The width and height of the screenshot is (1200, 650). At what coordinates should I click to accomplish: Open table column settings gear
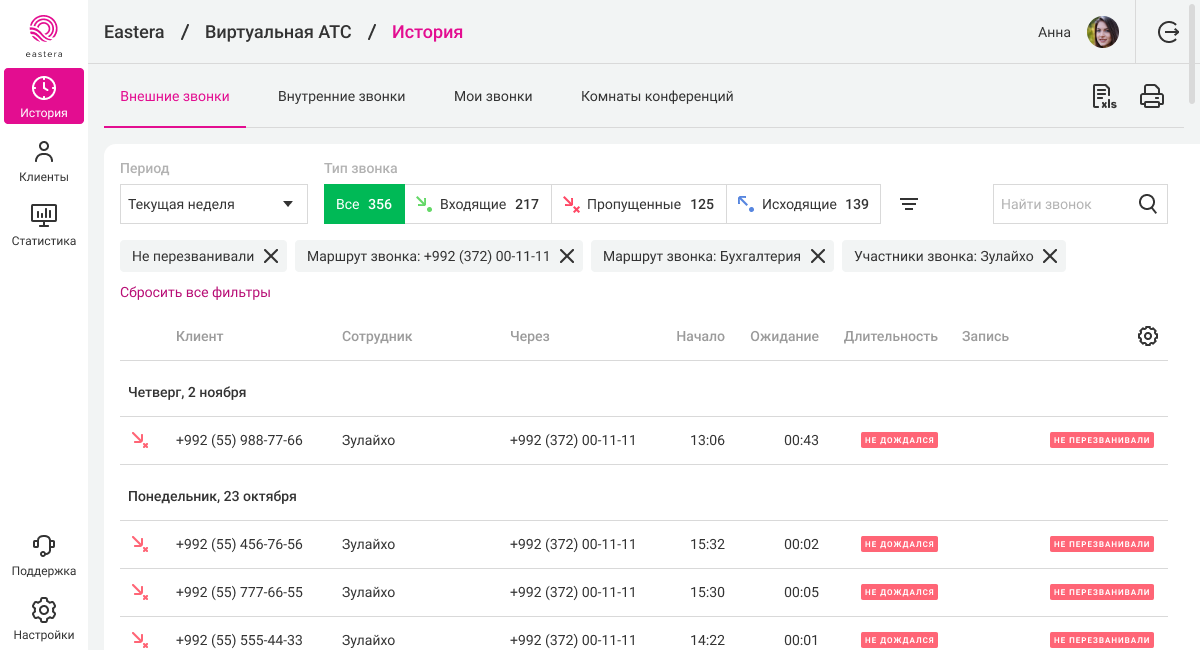pos(1148,336)
